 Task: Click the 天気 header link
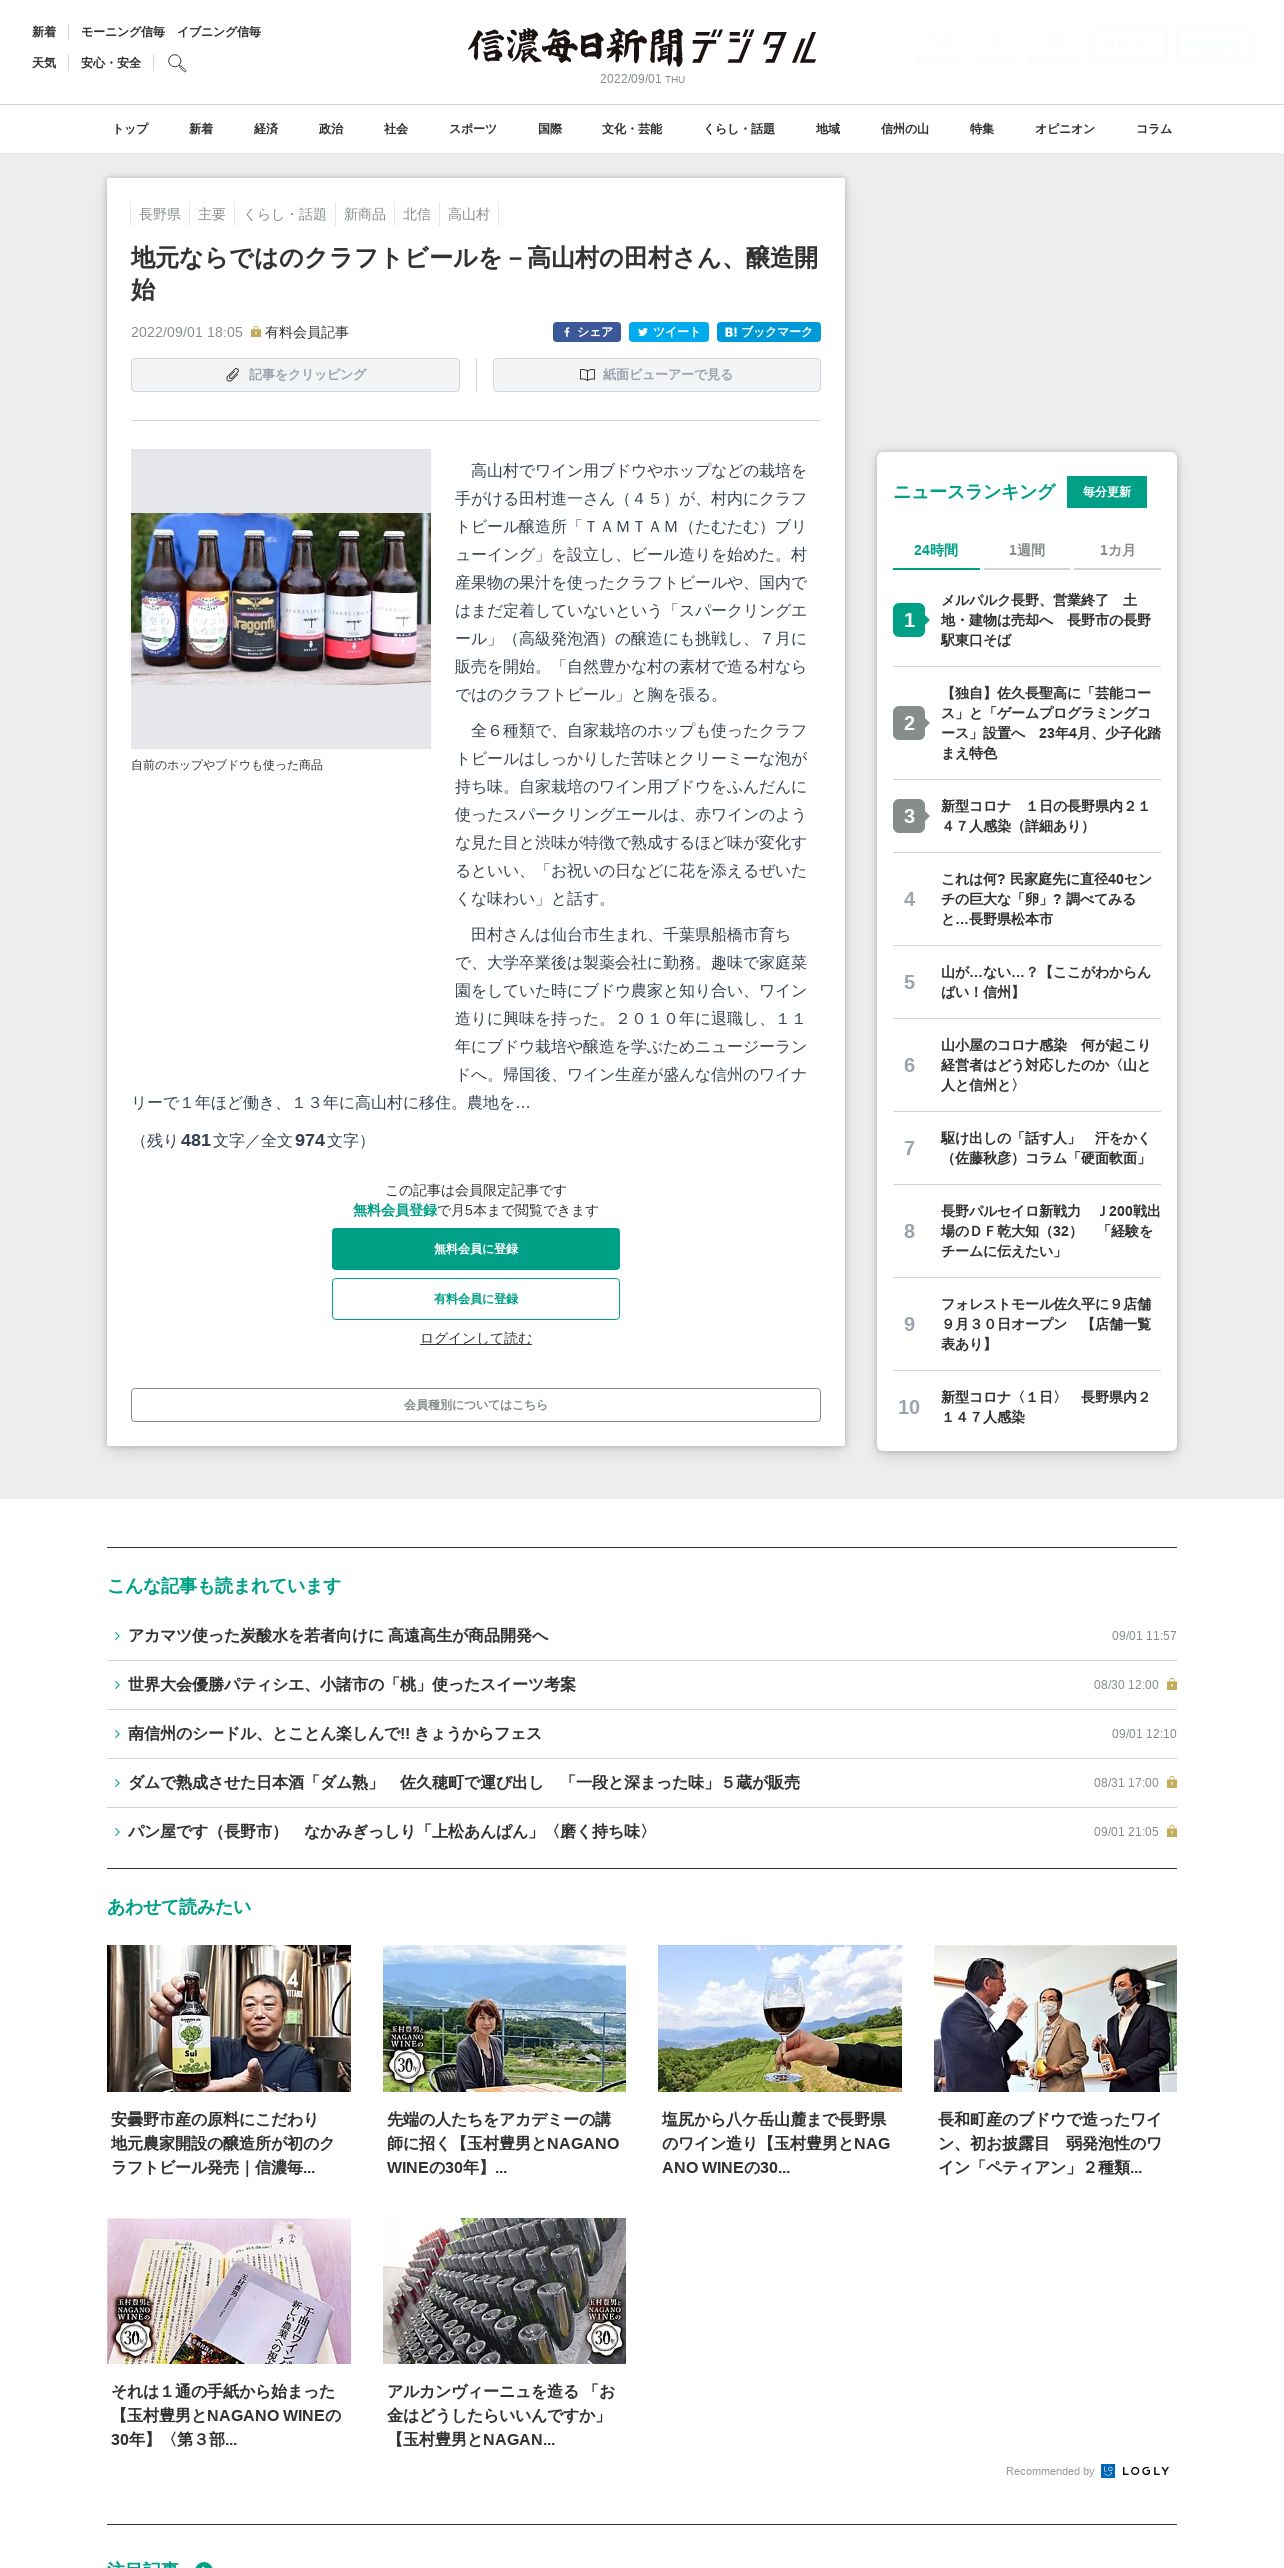(44, 63)
